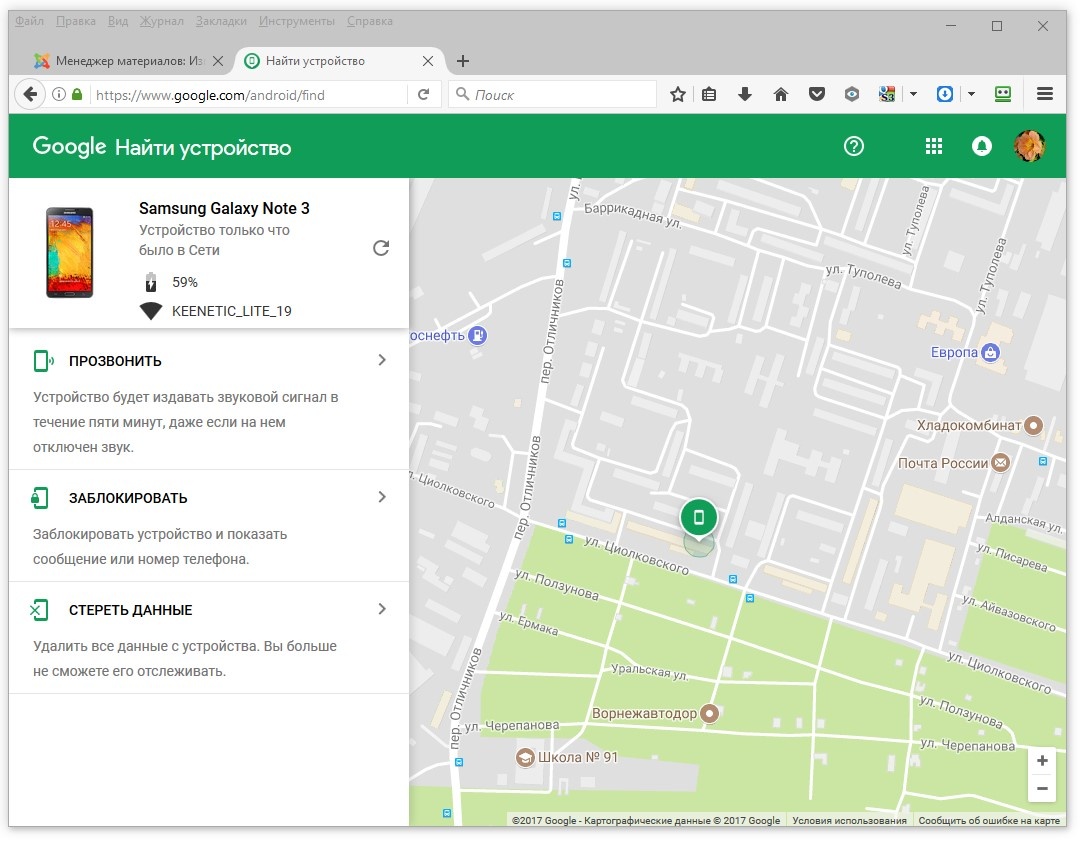This screenshot has height=843, width=1080.
Task: Close the Найти устройство tab
Action: click(428, 61)
